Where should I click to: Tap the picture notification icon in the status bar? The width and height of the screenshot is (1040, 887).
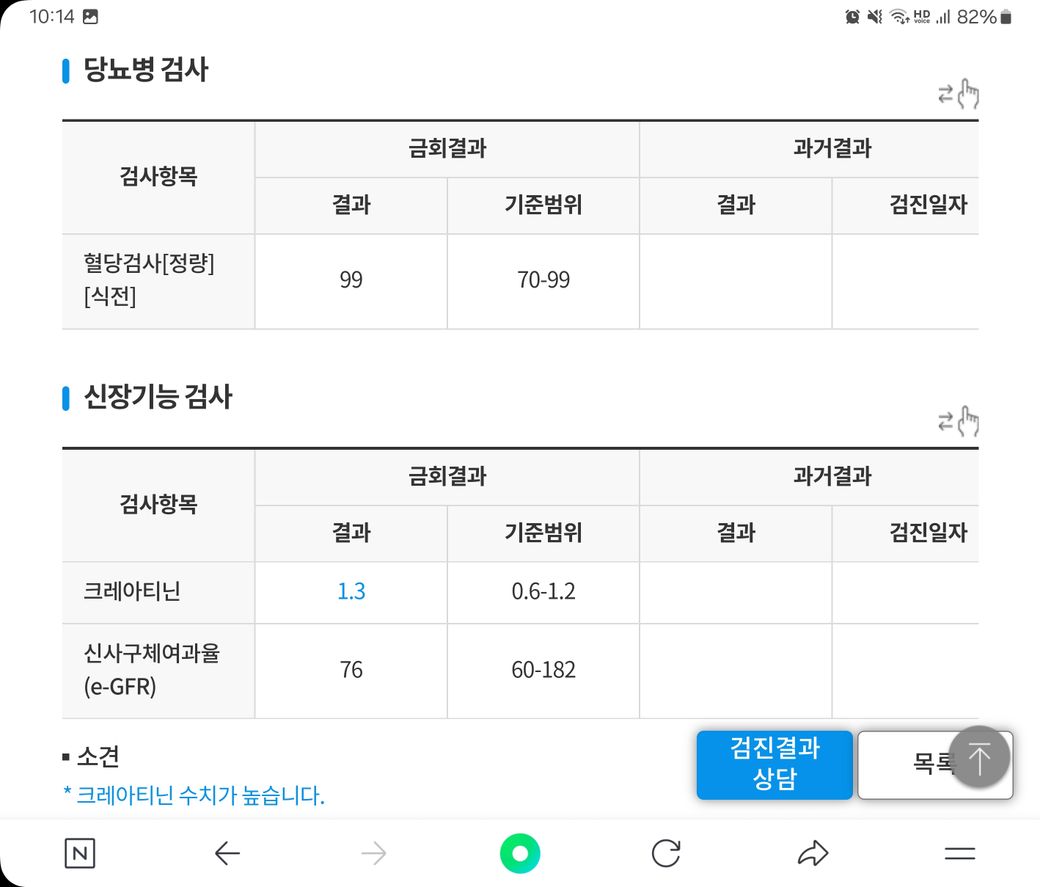[x=90, y=16]
